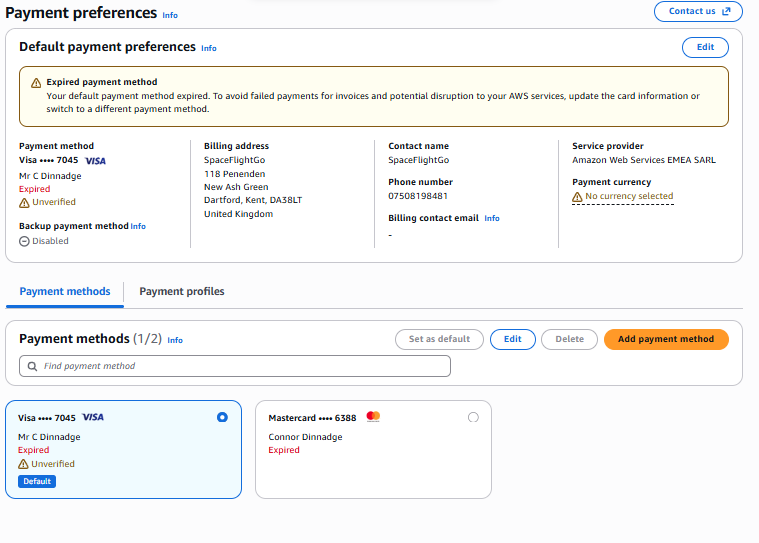Edit the default payment preferences

705,47
